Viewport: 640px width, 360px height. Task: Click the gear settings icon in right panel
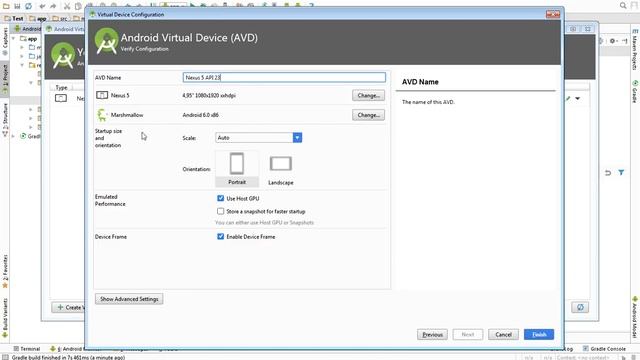click(x=613, y=41)
